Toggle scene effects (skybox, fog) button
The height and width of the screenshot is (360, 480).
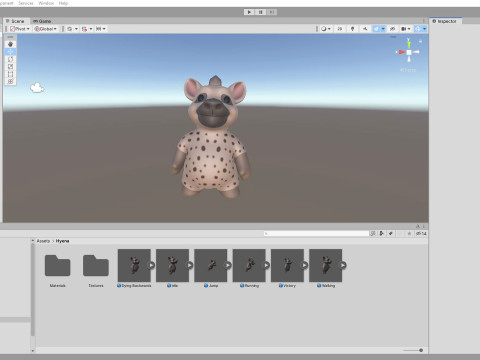tap(376, 29)
